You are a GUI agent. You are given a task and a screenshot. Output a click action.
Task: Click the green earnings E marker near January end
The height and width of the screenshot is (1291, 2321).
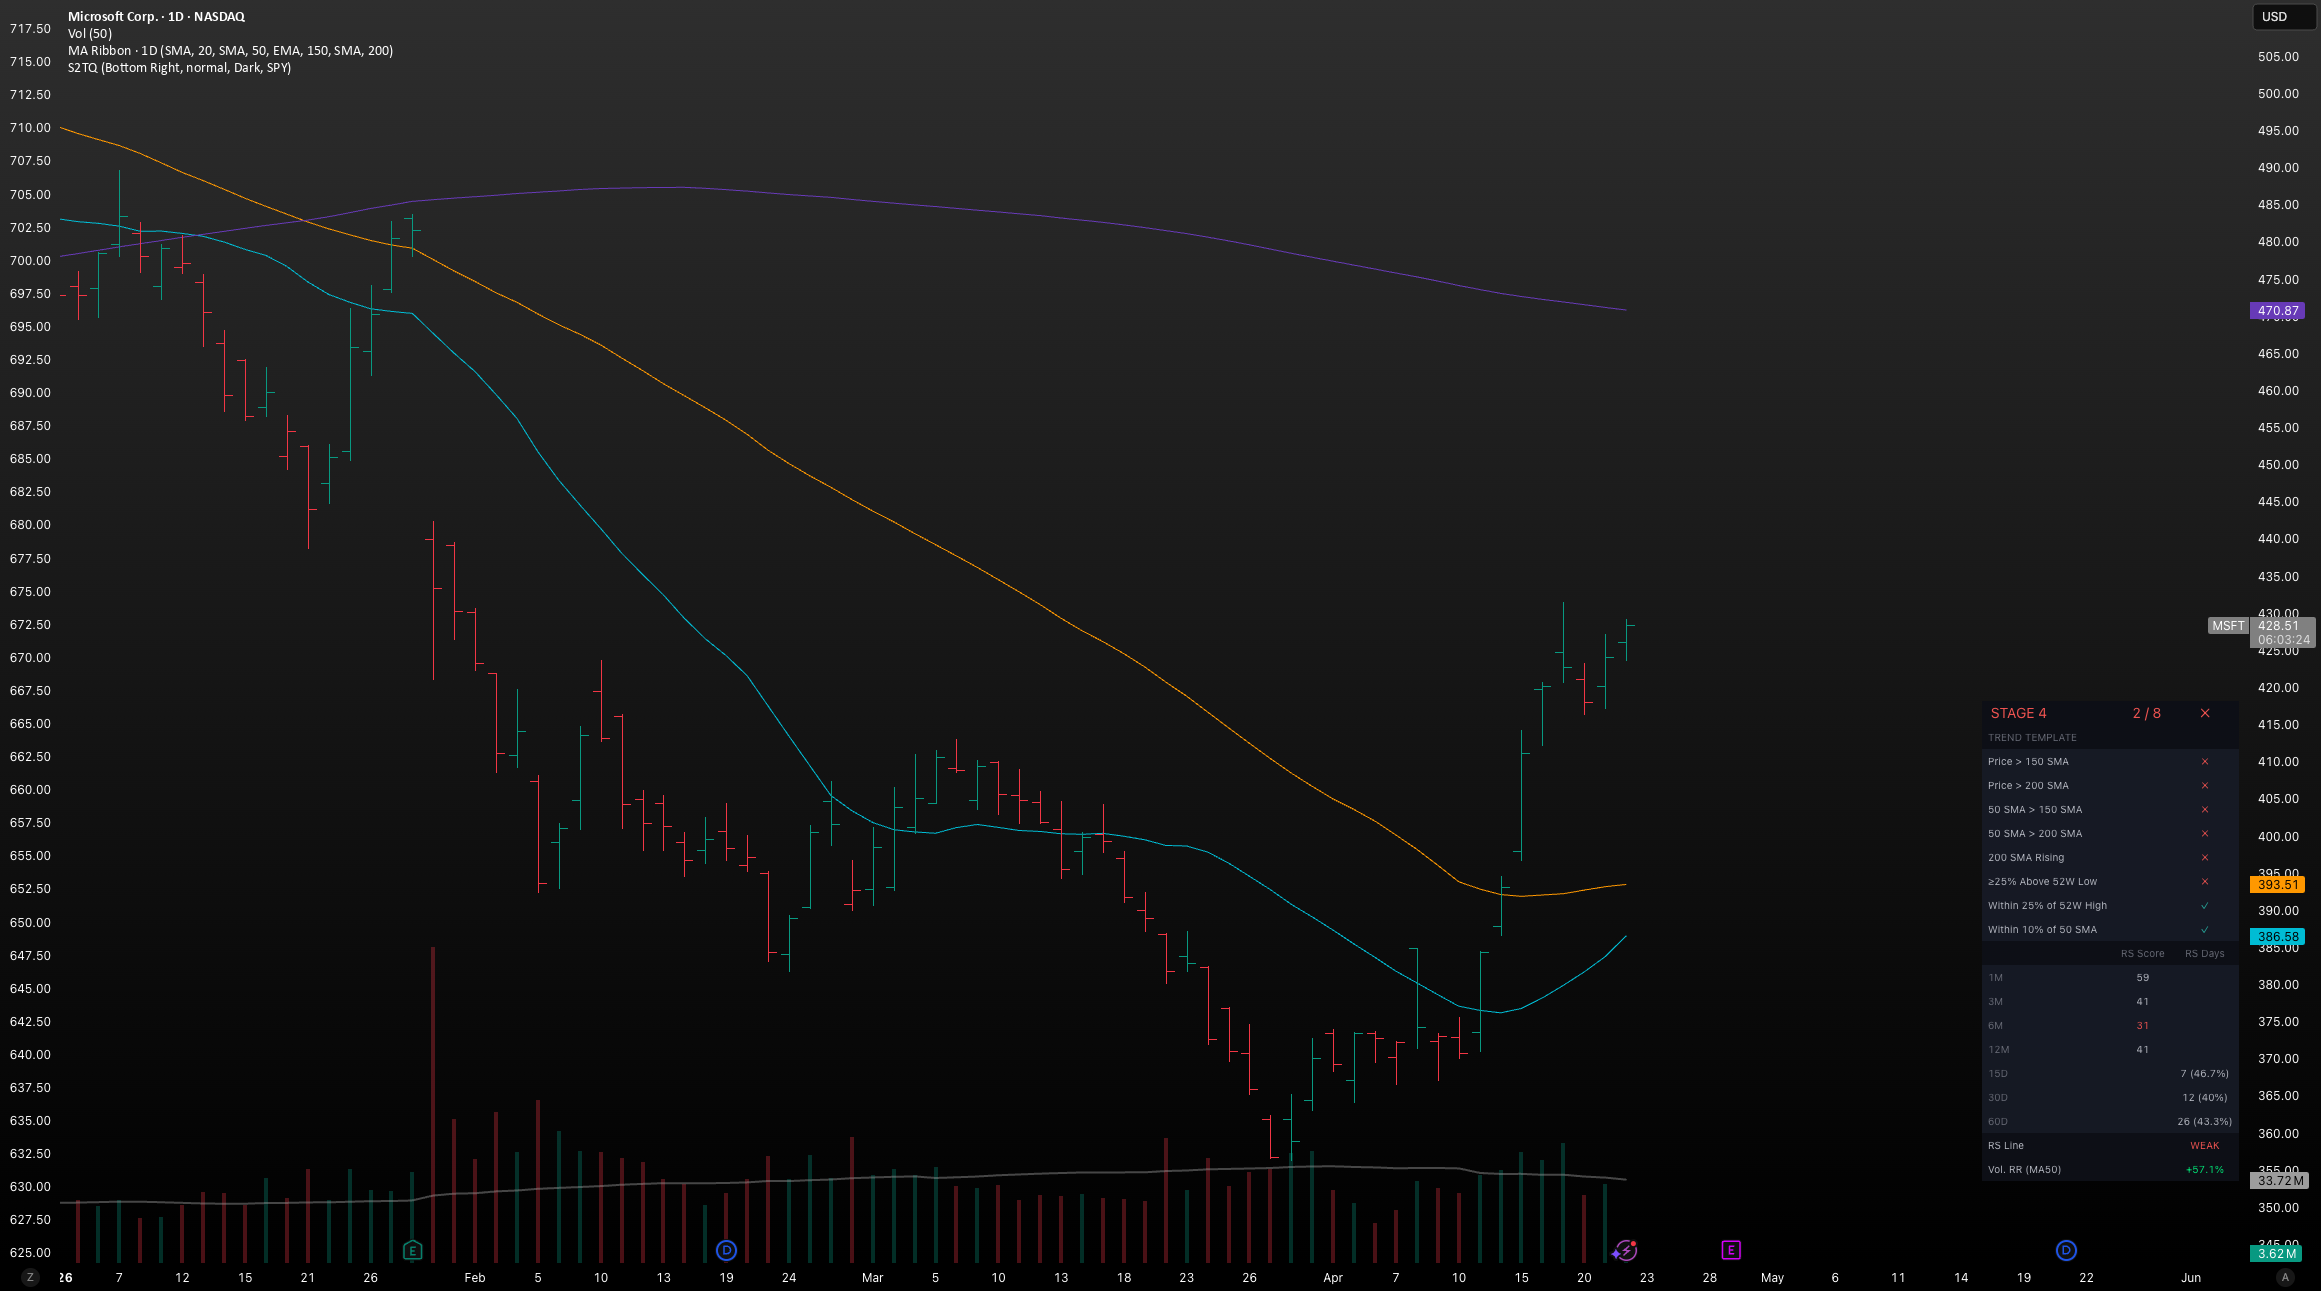pos(413,1250)
